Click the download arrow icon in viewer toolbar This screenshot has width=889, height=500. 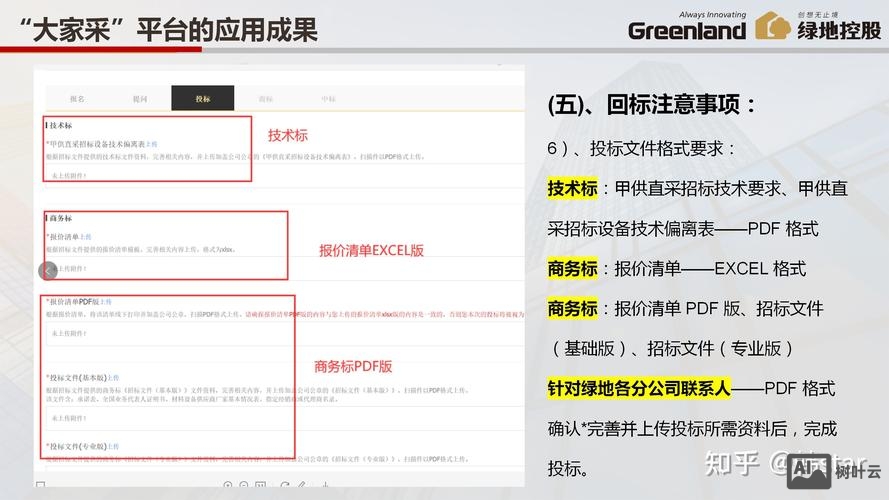click(325, 485)
